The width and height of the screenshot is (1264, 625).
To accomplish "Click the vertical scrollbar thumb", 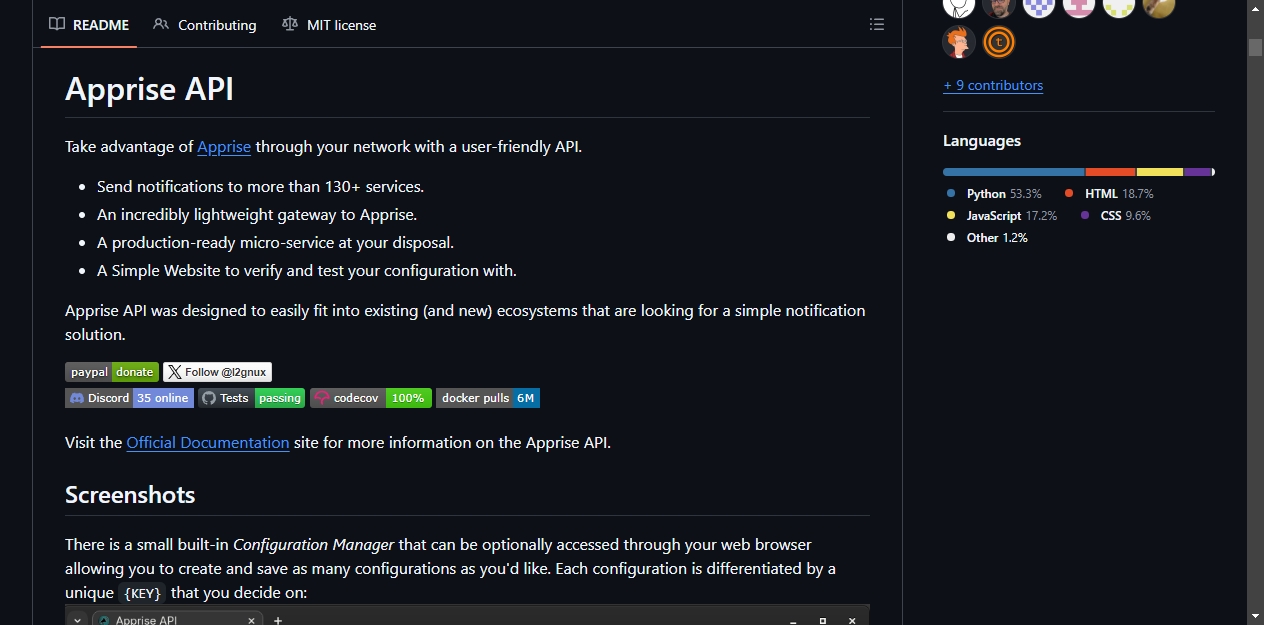I will (1255, 47).
